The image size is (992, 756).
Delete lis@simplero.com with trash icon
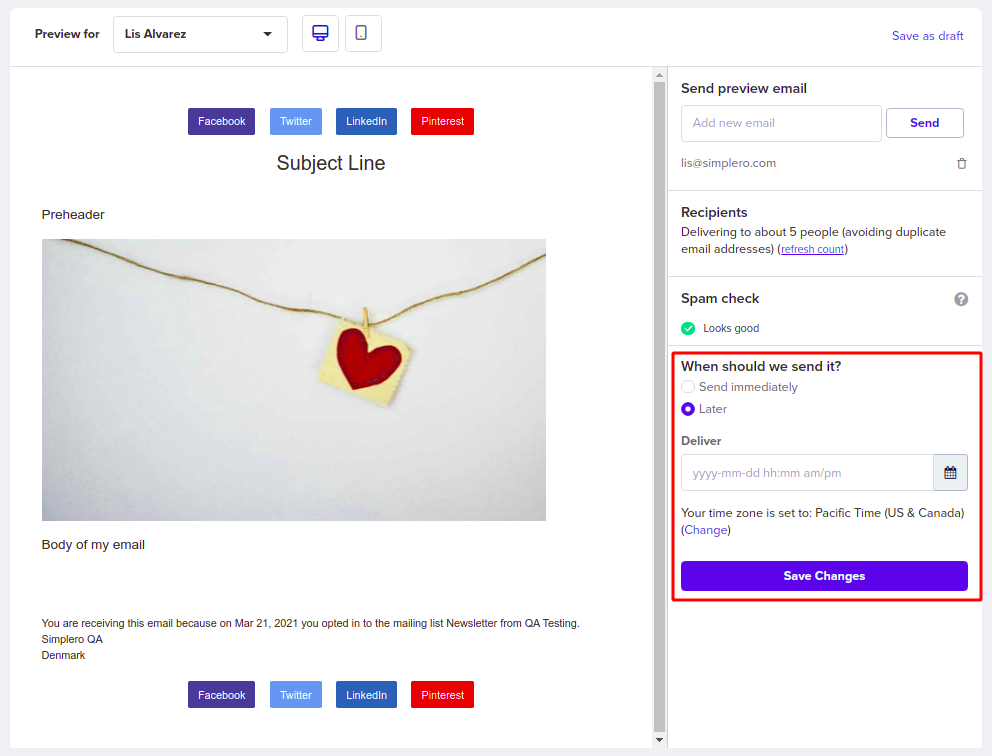[961, 163]
